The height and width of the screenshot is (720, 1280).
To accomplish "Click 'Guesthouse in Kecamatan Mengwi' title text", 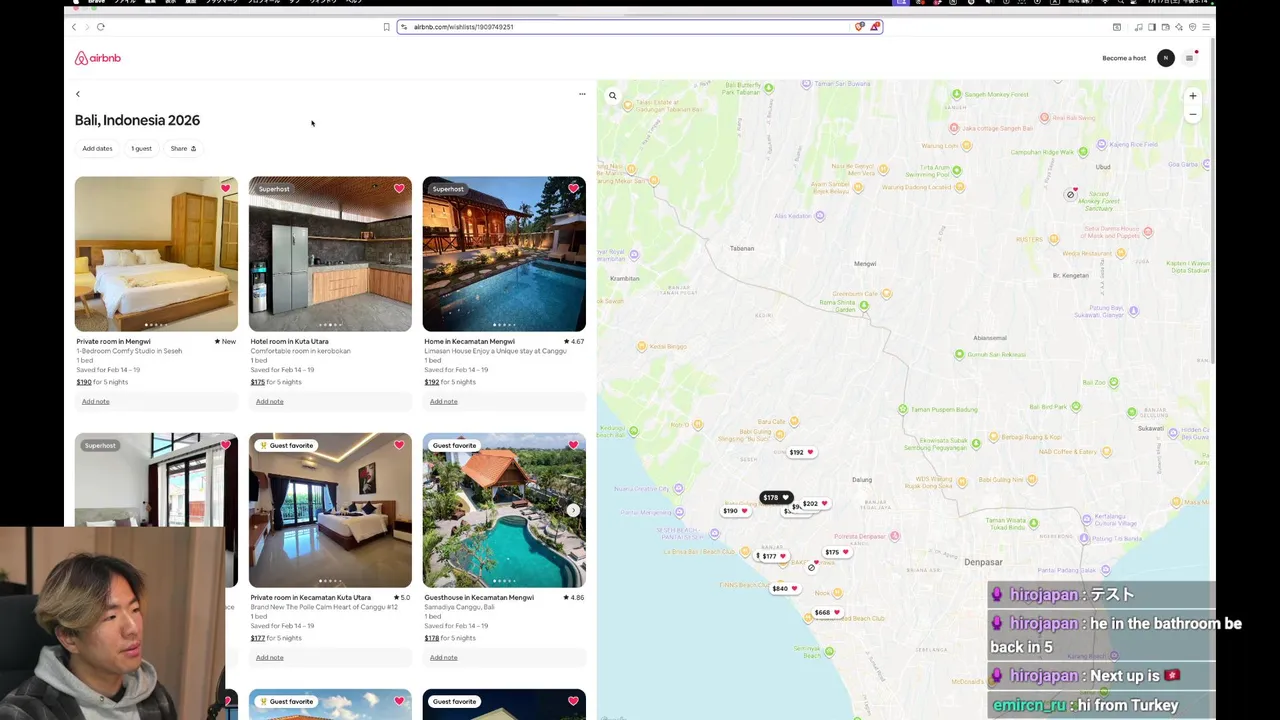I will pos(479,597).
